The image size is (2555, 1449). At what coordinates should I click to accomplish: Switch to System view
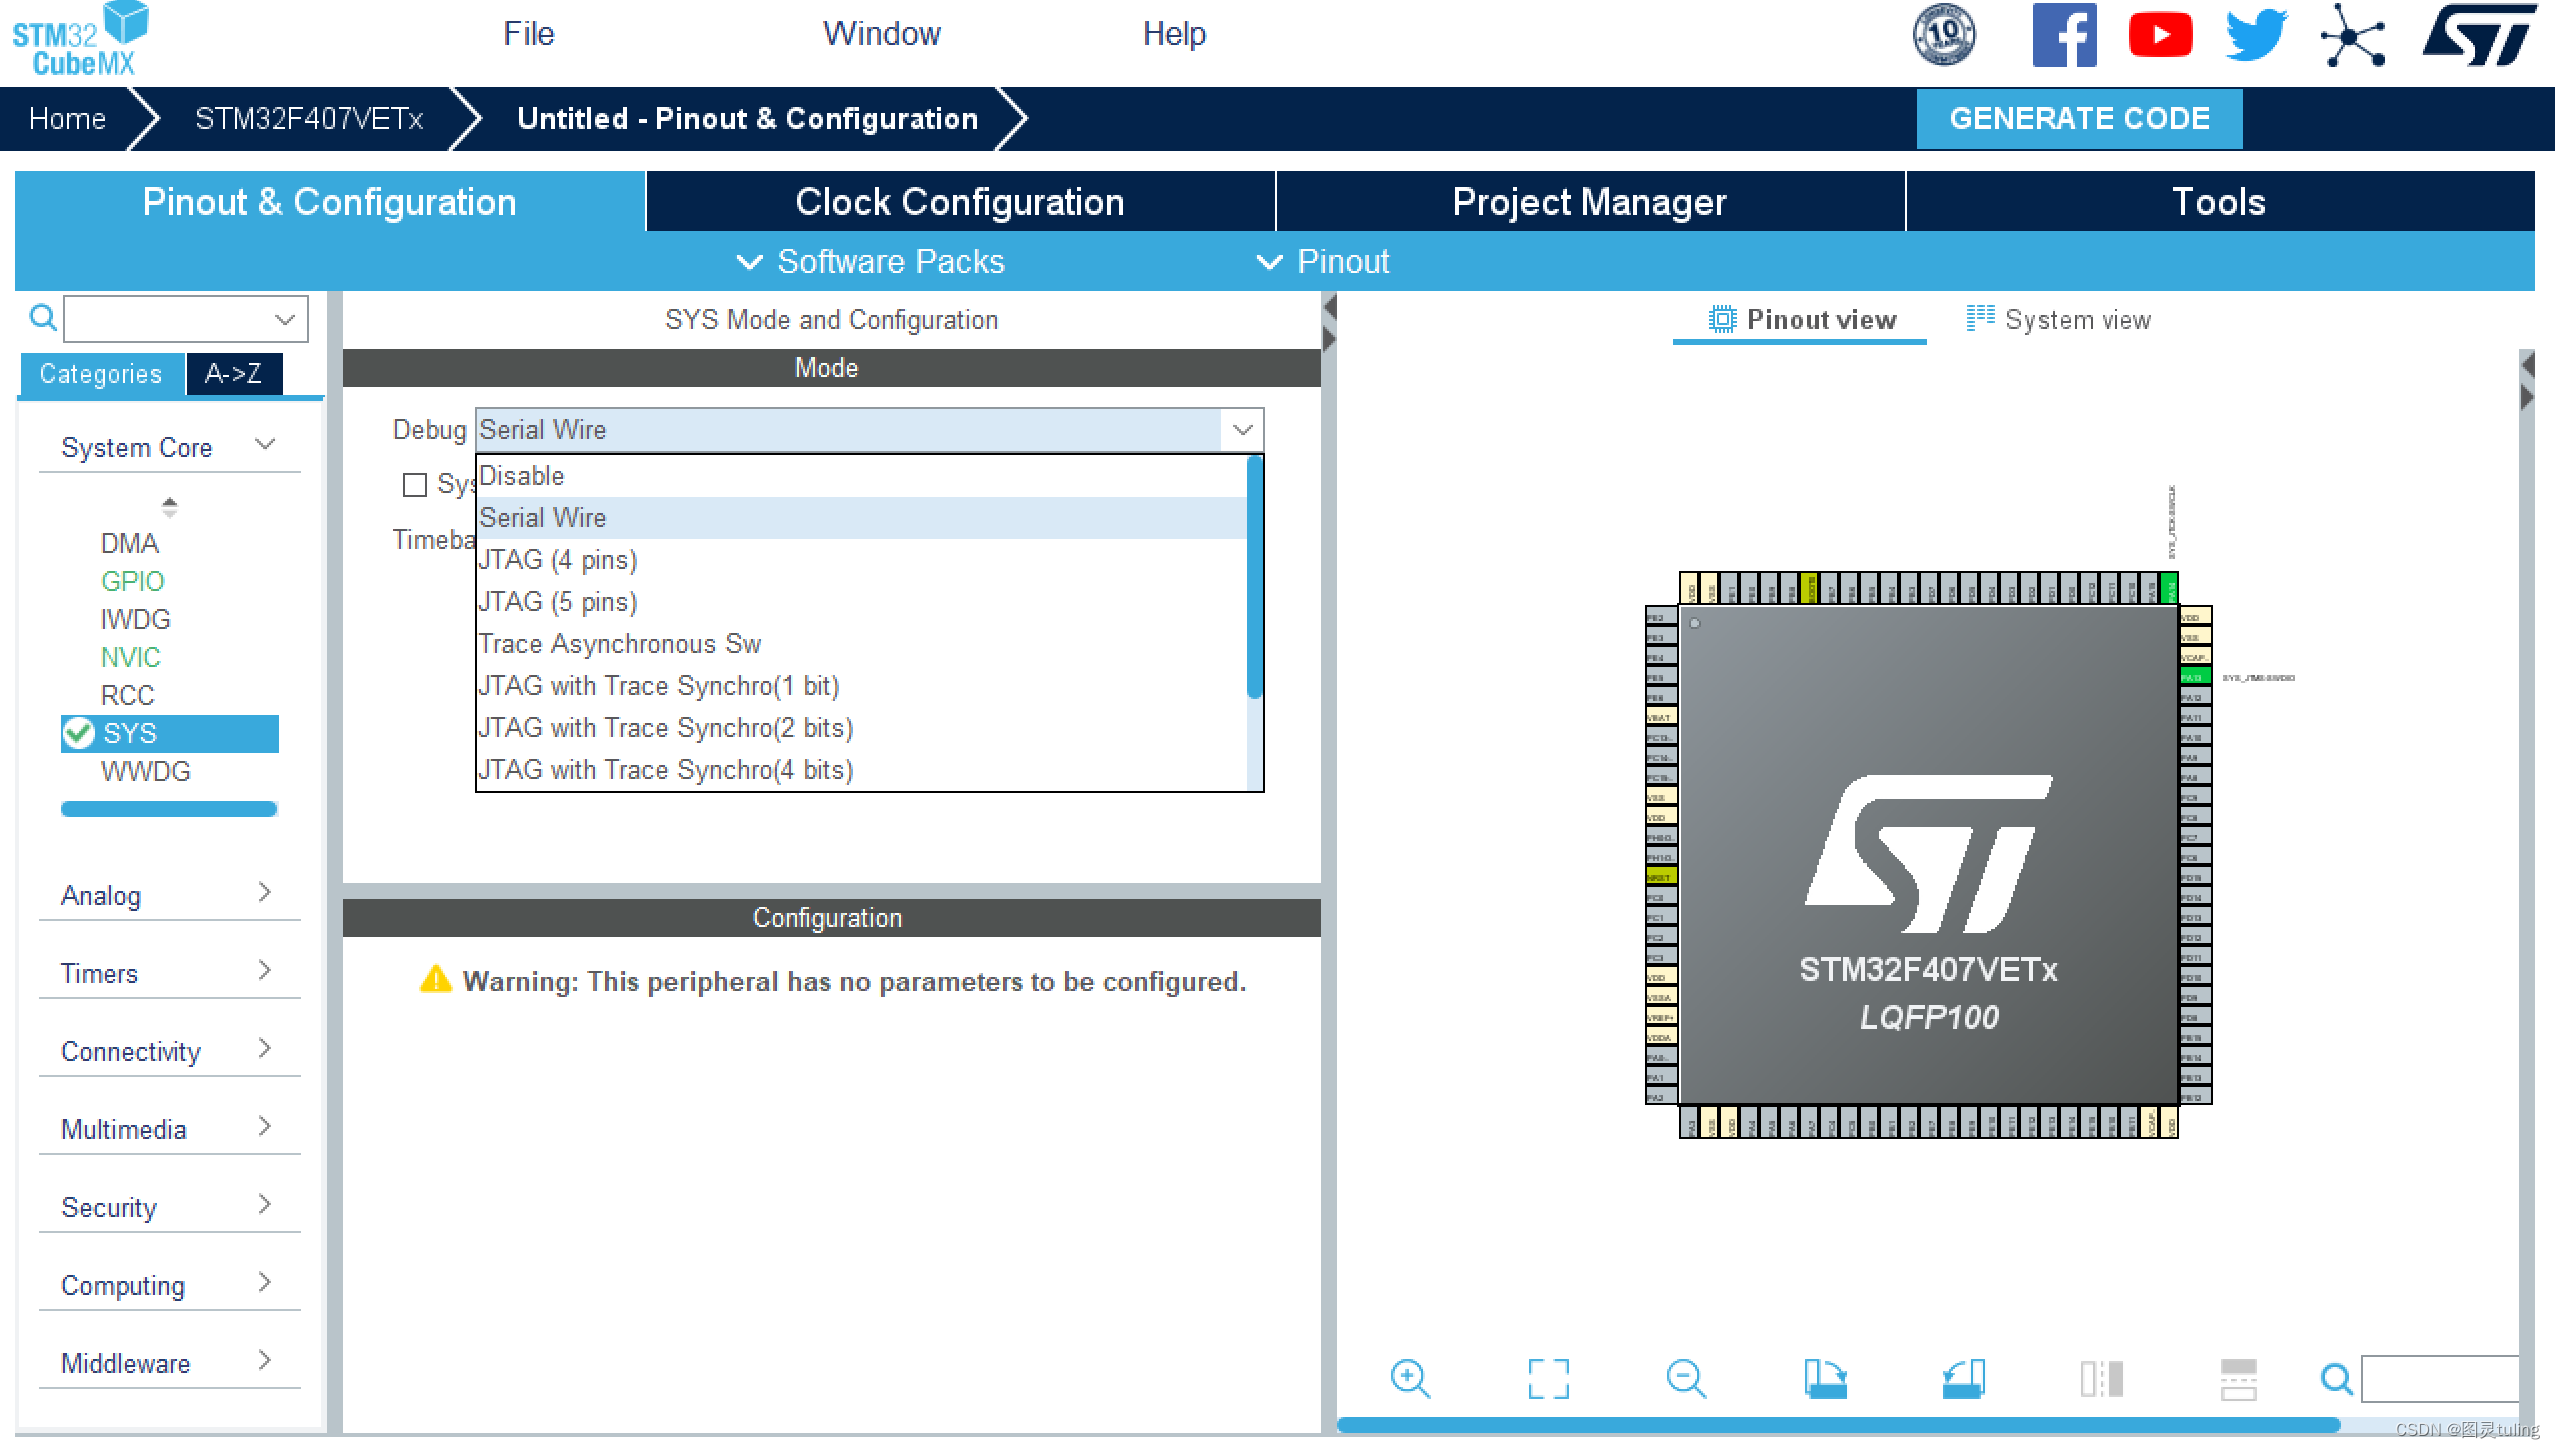pos(2058,320)
